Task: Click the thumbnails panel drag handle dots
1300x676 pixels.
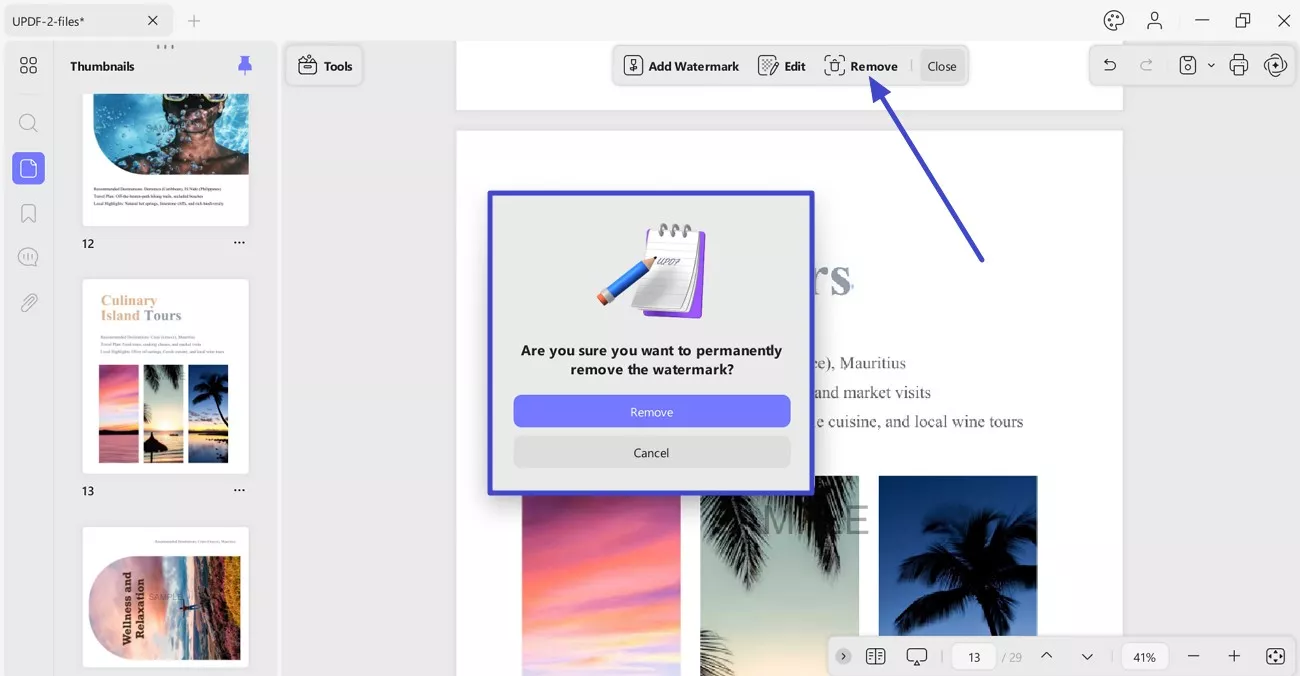Action: [x=165, y=47]
